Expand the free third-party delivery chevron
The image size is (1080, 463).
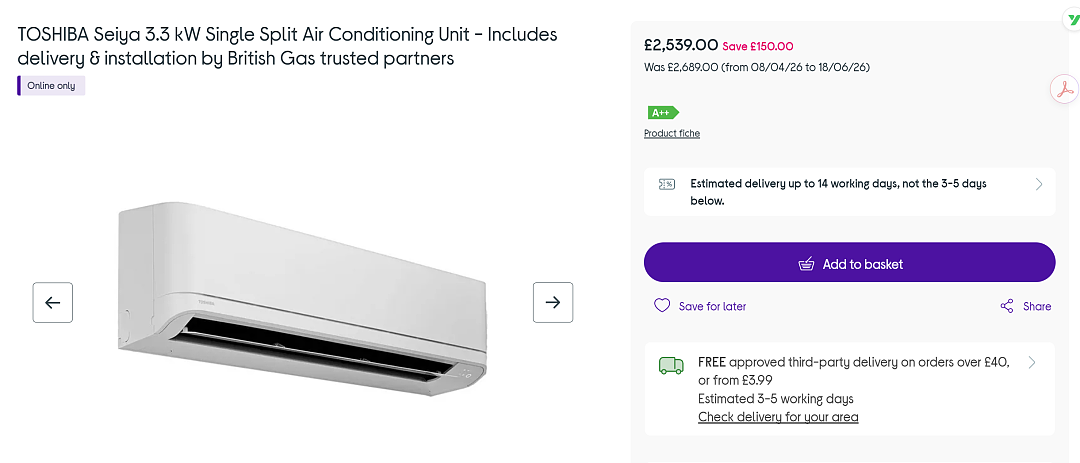[1031, 362]
